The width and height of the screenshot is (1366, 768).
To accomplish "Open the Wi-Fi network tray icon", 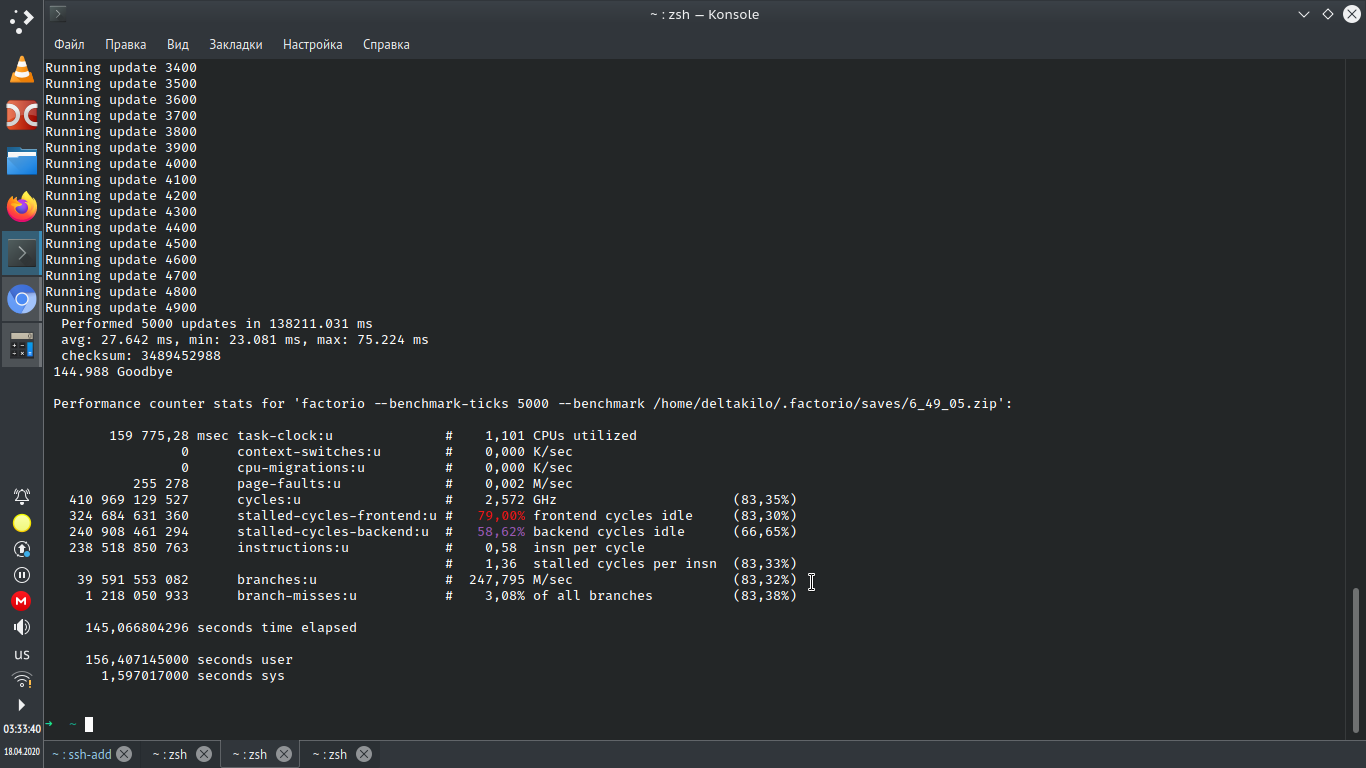I will click(x=21, y=680).
